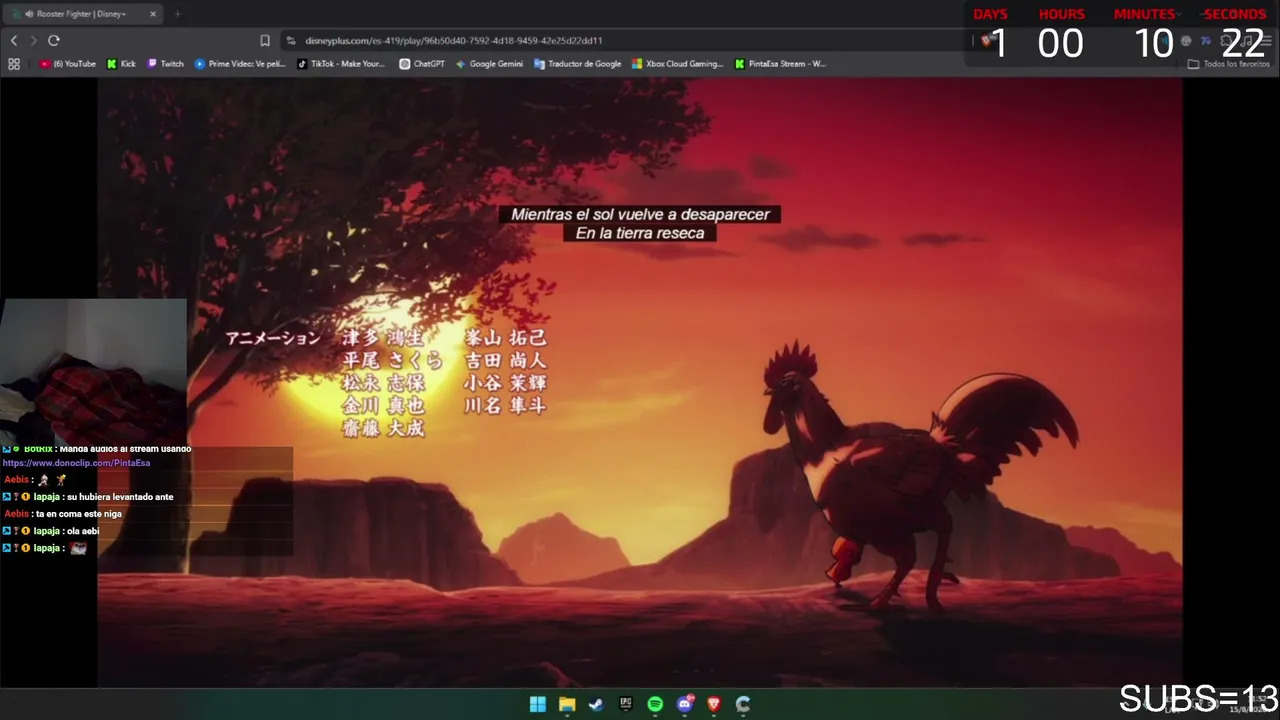1280x720 pixels.
Task: Click chat message "su hubiera levantado ante"
Action: pos(120,497)
